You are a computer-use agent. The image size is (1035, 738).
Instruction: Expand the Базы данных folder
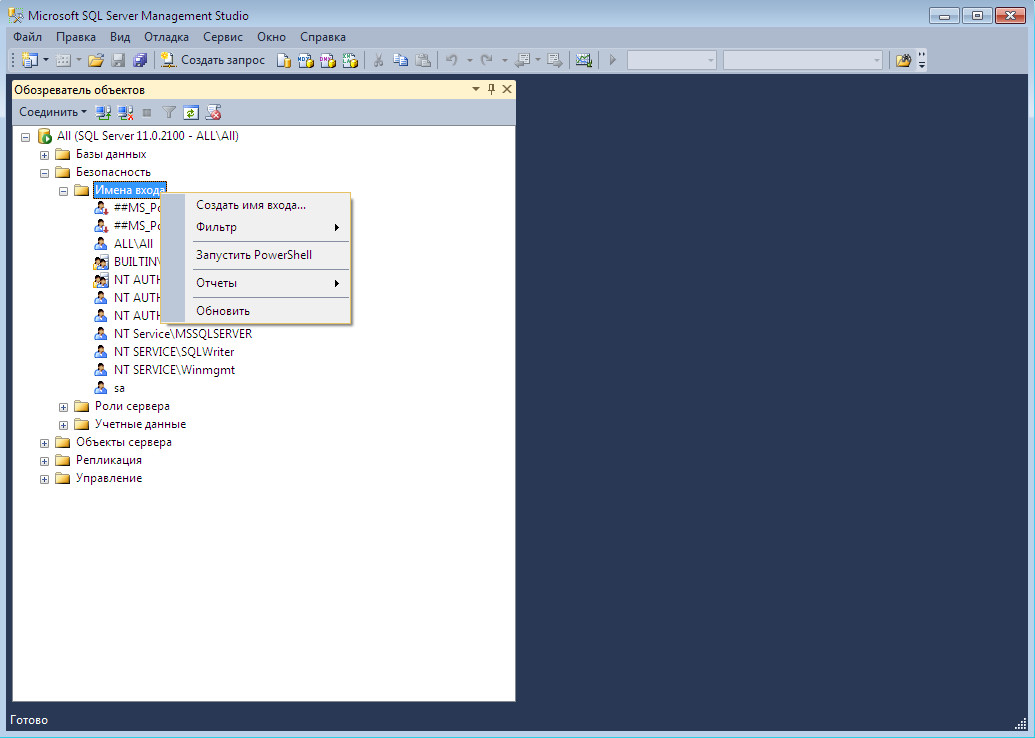(44, 155)
